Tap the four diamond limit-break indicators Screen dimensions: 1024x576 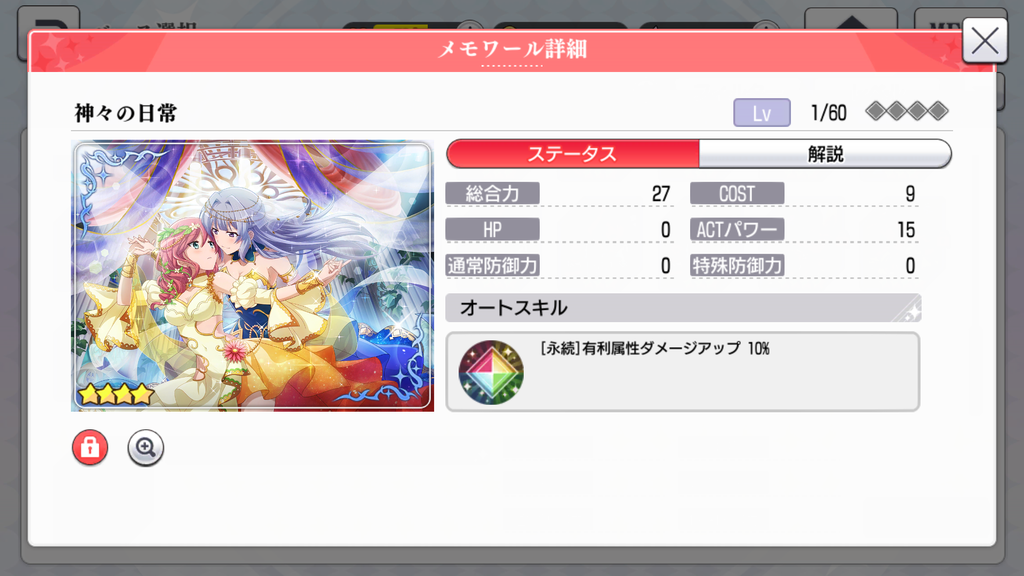[x=906, y=111]
